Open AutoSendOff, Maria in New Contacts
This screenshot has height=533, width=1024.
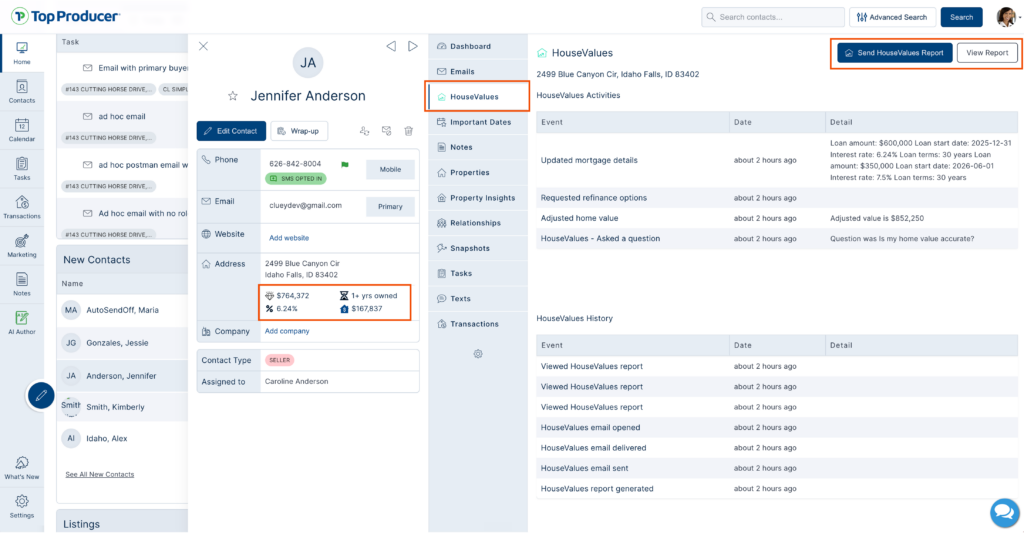122,310
